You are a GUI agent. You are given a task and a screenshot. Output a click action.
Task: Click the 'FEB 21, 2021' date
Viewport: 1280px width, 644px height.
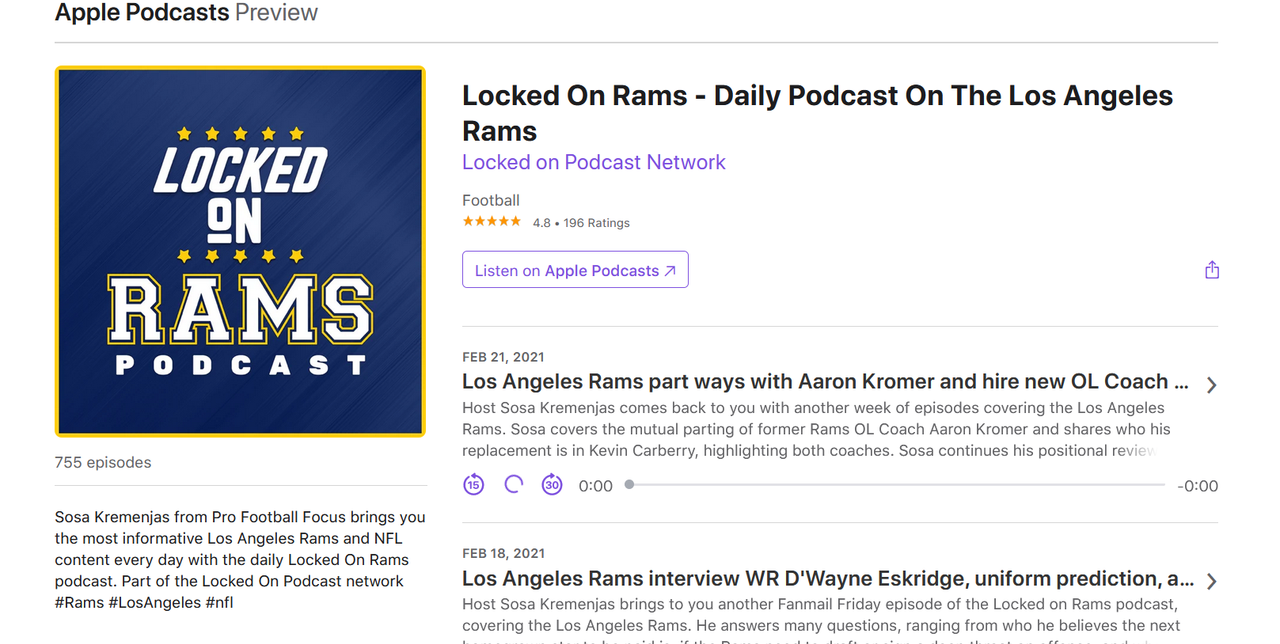[503, 357]
